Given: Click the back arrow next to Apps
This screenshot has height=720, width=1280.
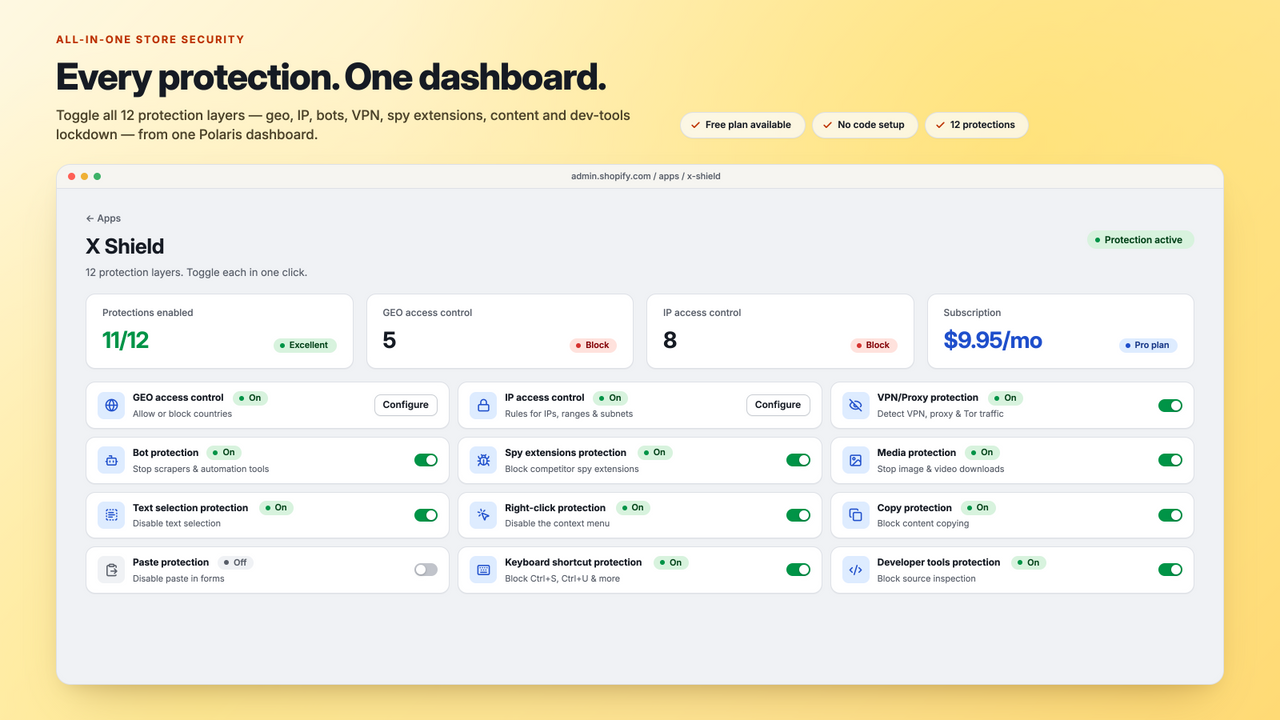Looking at the screenshot, I should [90, 218].
